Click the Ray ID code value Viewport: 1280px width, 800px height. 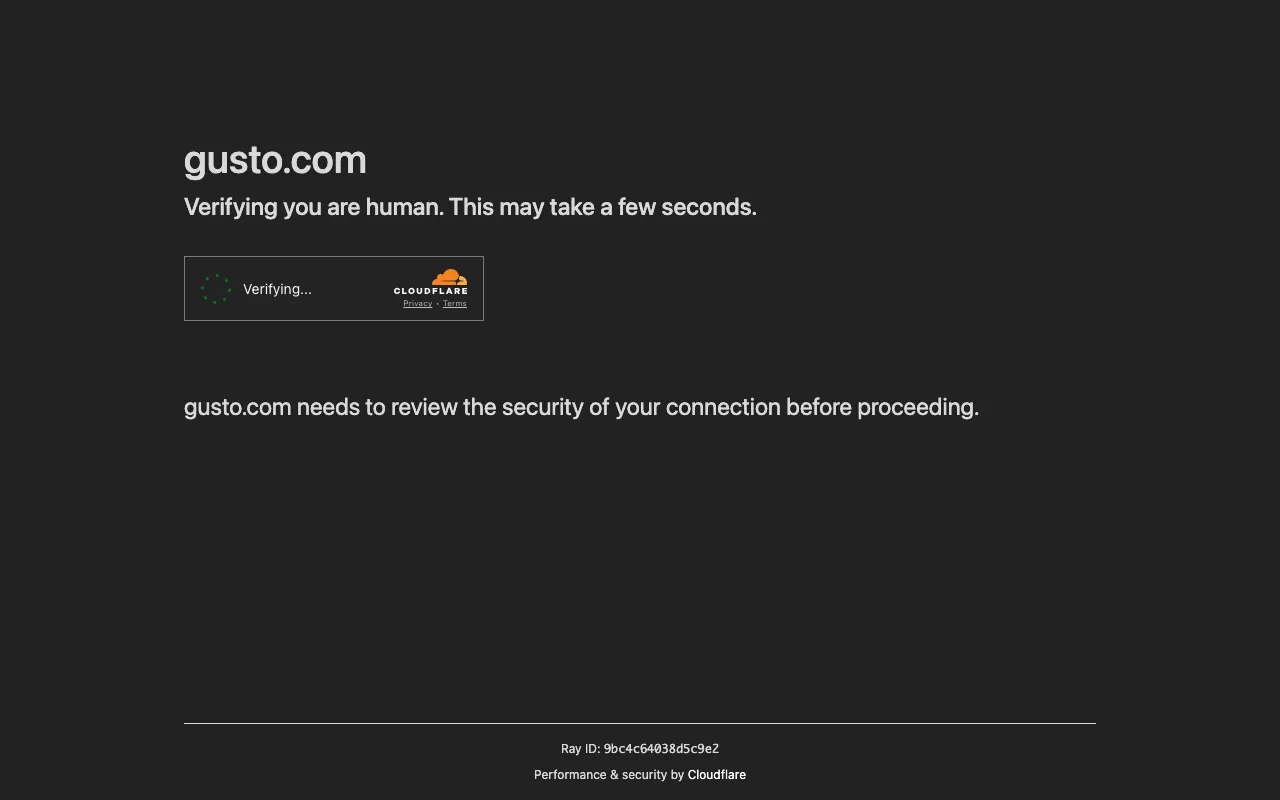pos(661,749)
